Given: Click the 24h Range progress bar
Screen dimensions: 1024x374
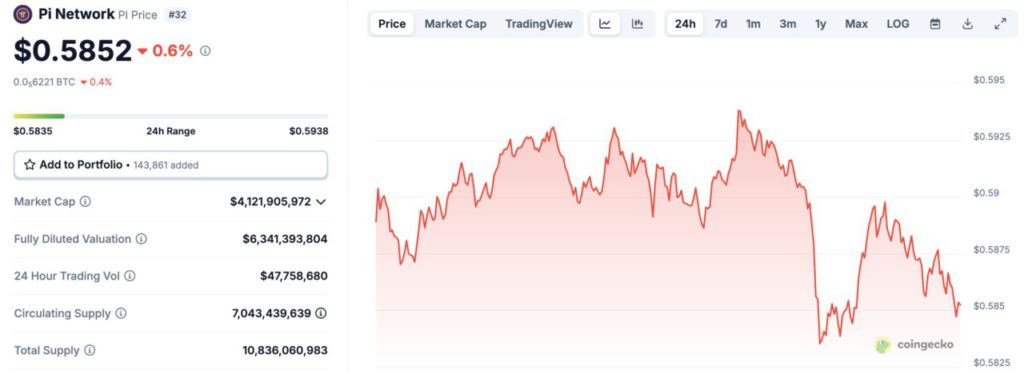Looking at the screenshot, I should (170, 116).
